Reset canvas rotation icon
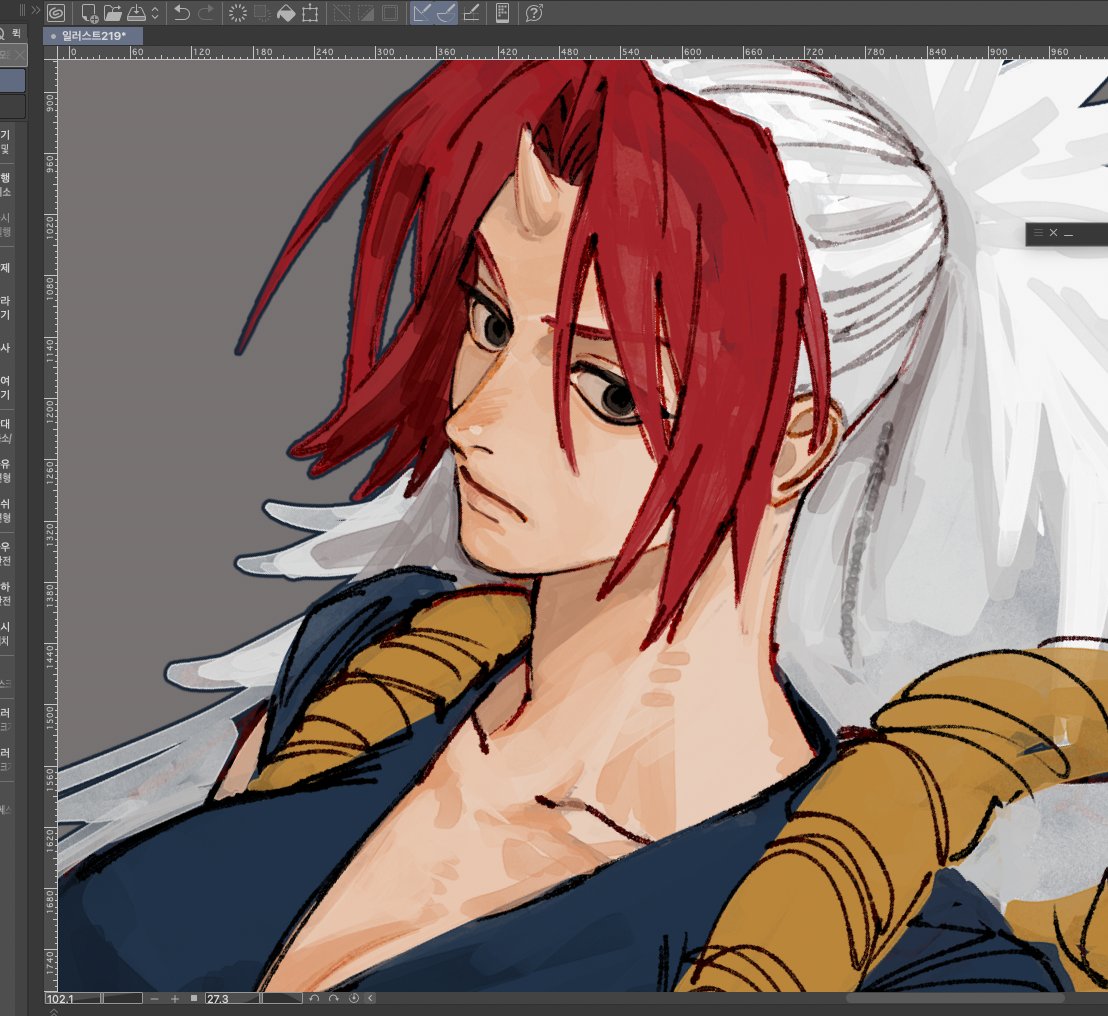 click(x=353, y=998)
